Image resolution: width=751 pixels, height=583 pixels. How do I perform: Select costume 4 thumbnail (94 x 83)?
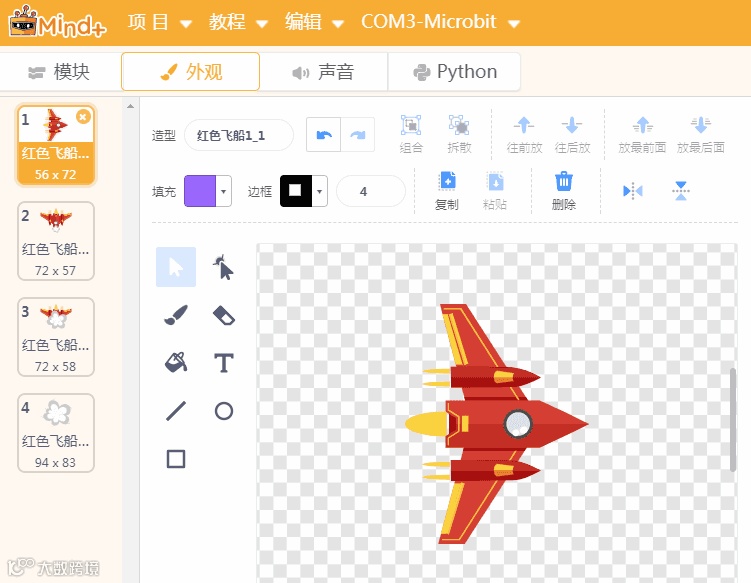point(56,433)
